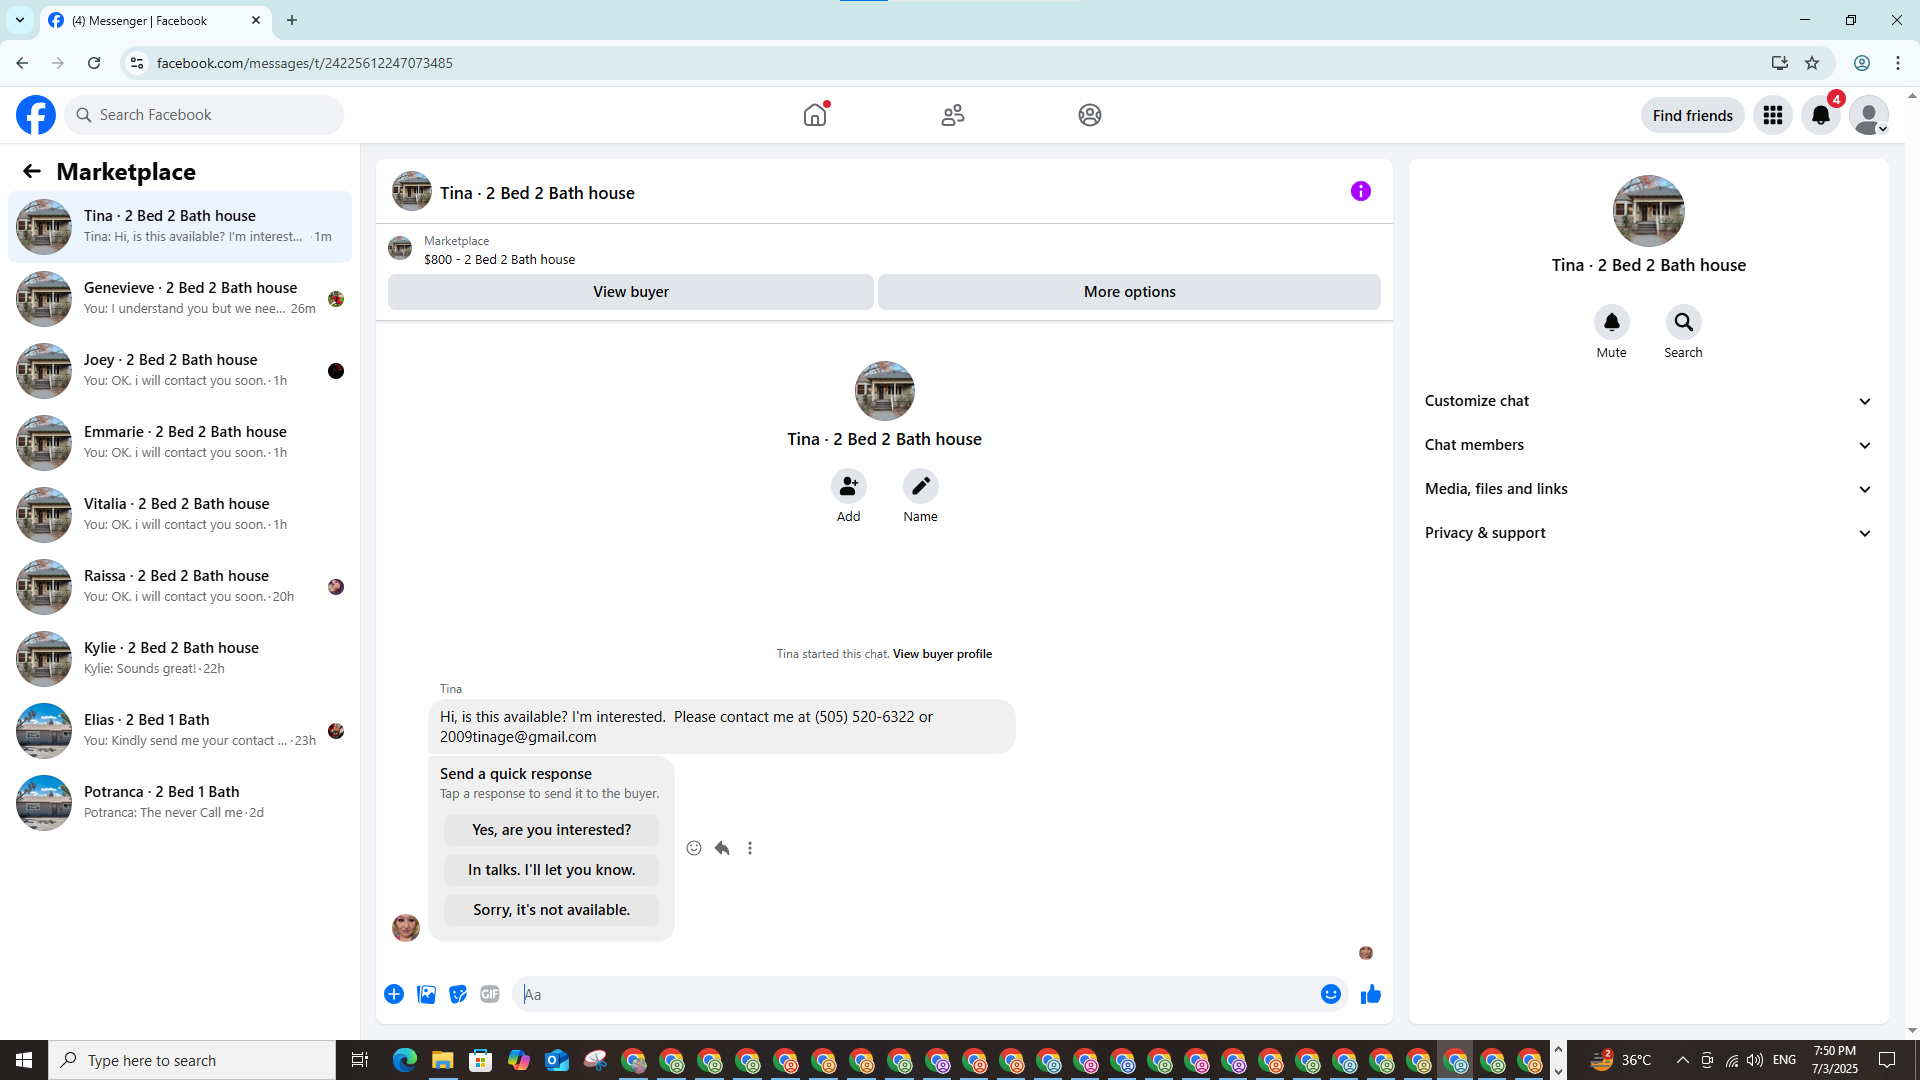1920x1080 pixels.
Task: Mute this chat with the bell icon
Action: click(1611, 322)
